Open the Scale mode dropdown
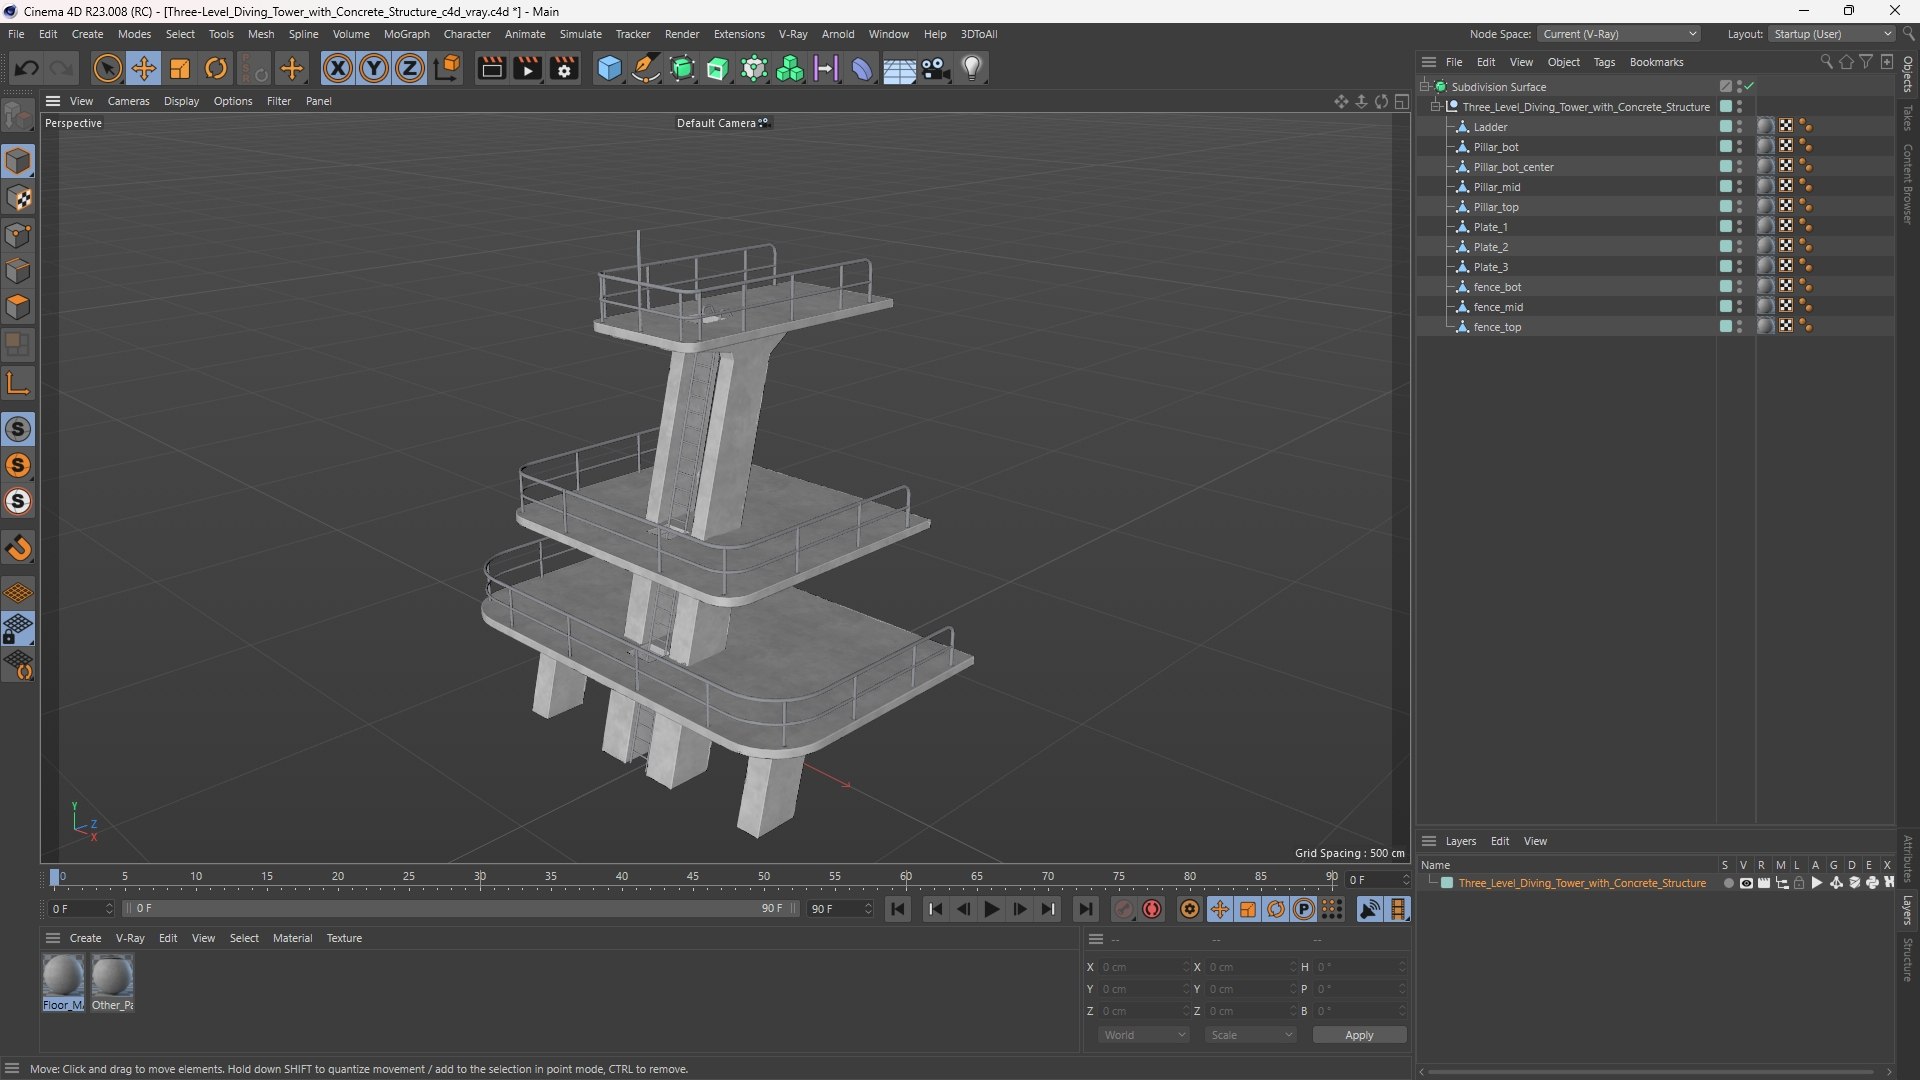Viewport: 1920px width, 1080px height. [1250, 1035]
